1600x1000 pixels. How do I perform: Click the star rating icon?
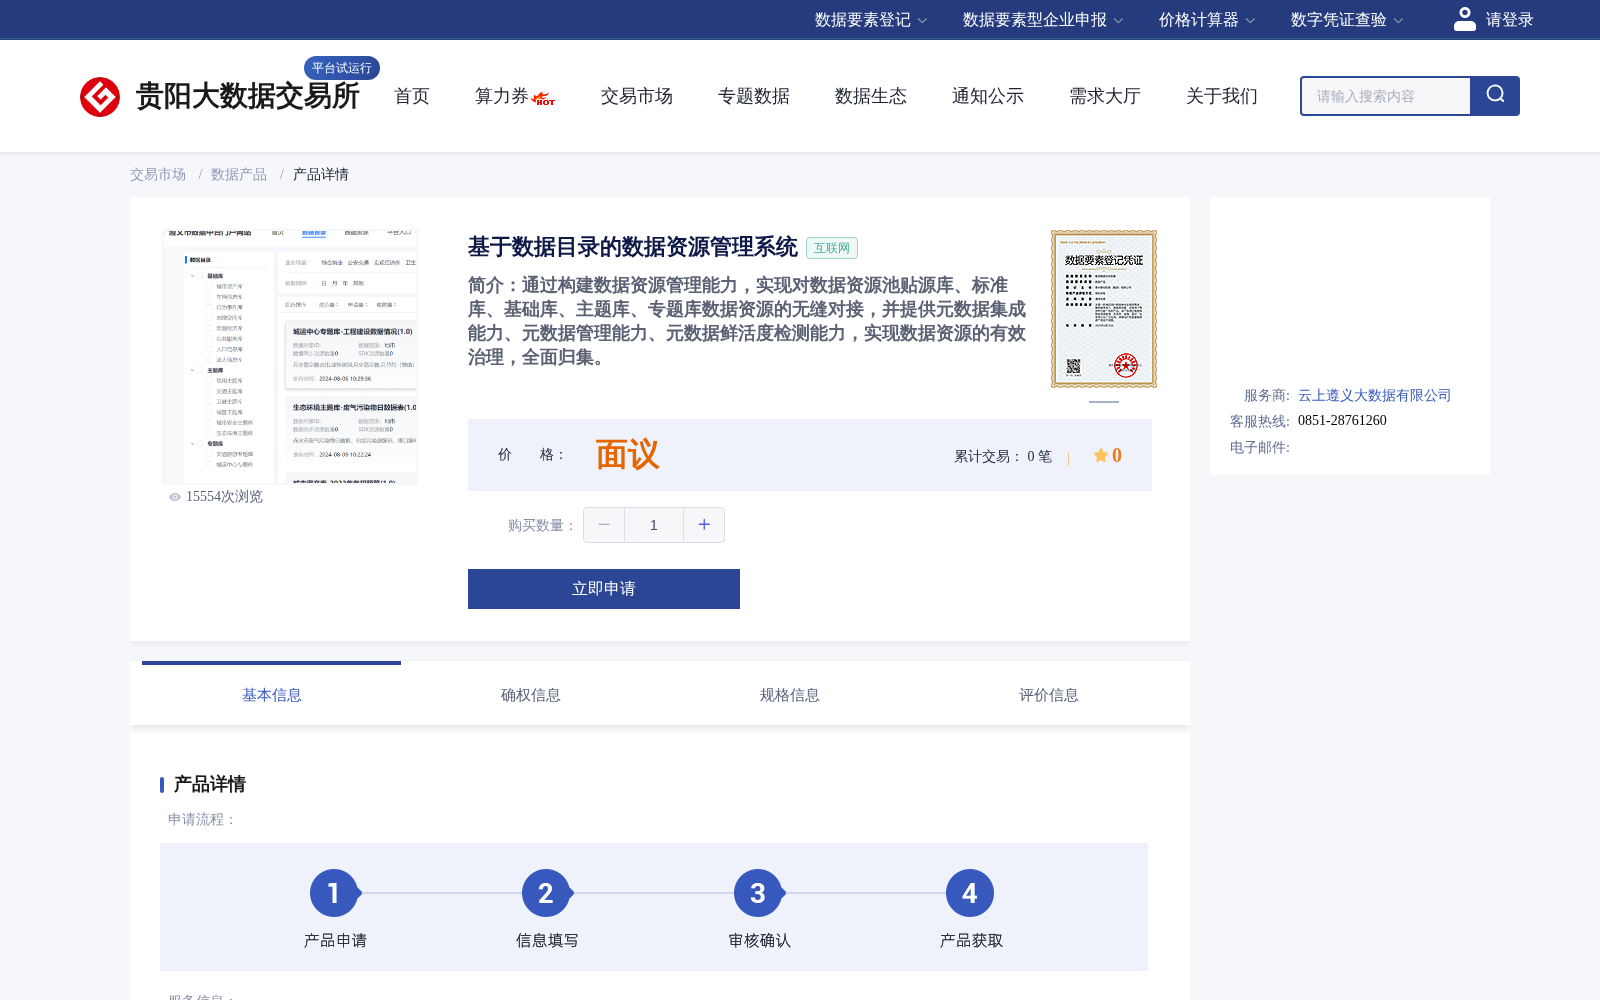point(1101,455)
